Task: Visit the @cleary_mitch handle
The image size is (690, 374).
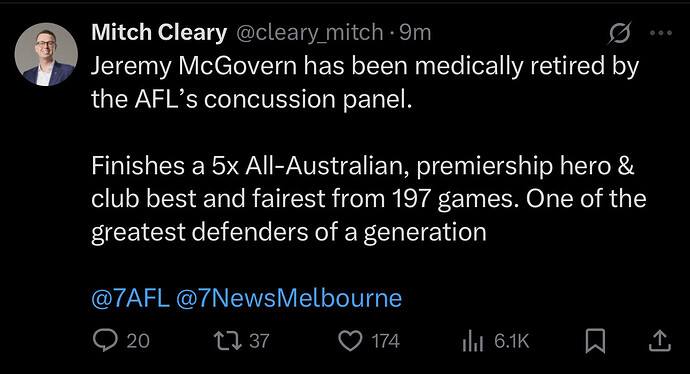Action: 310,33
